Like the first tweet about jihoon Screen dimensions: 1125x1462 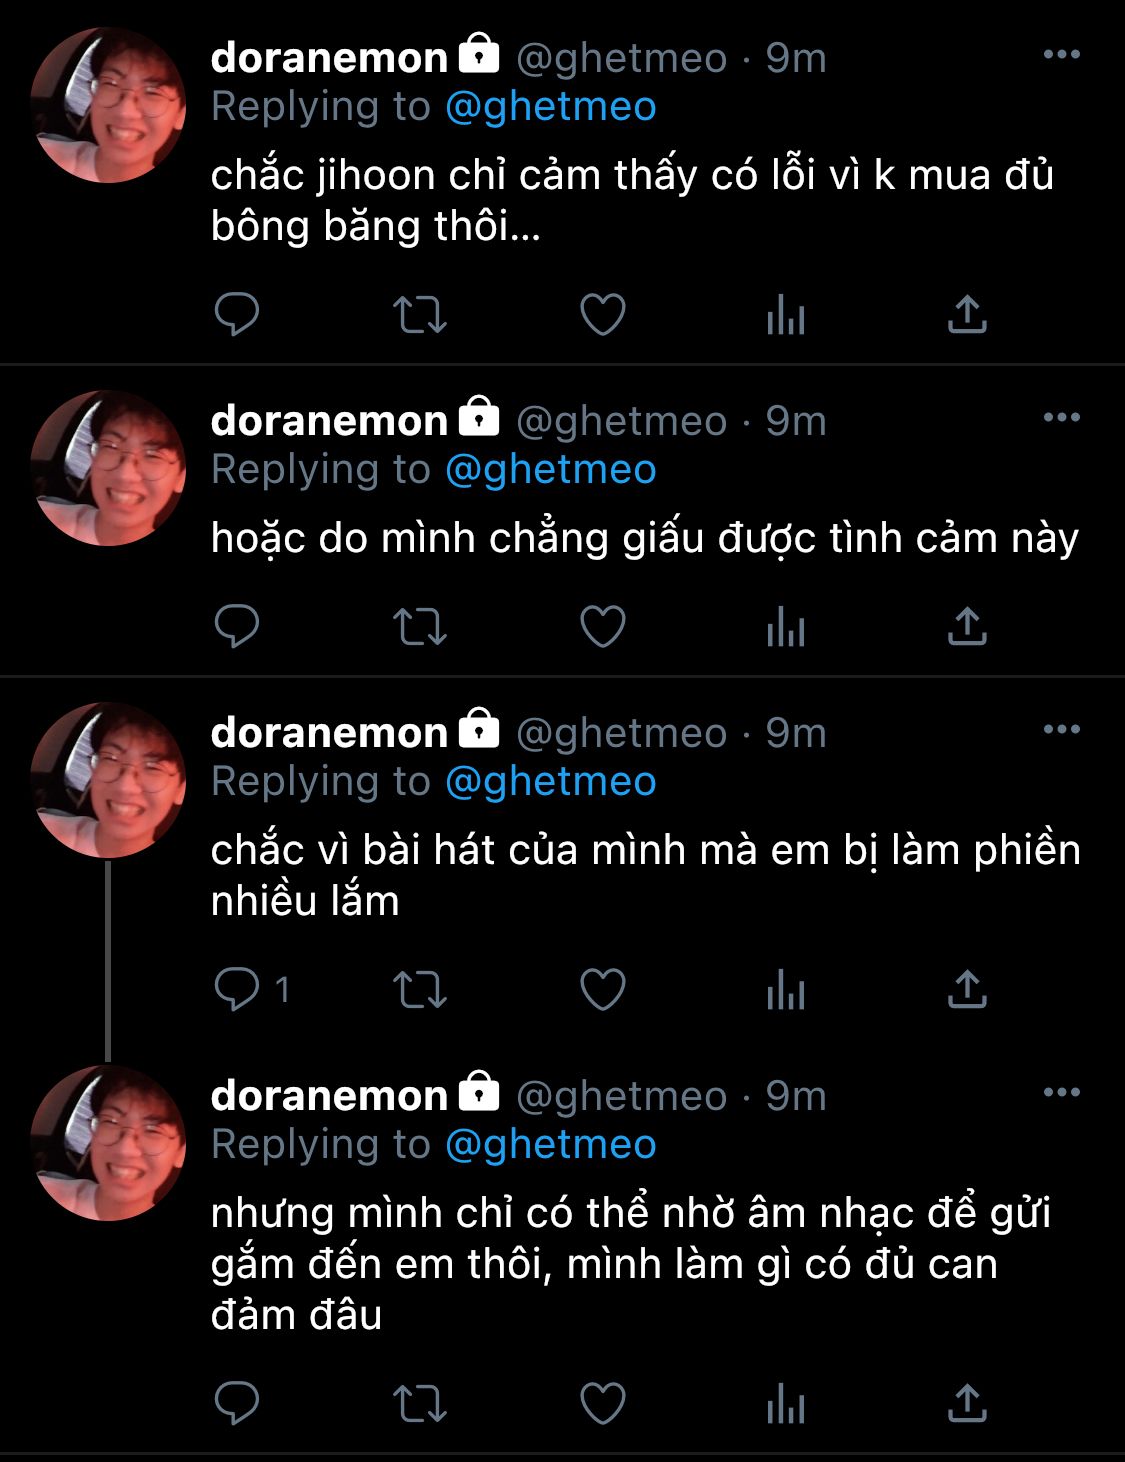[603, 315]
